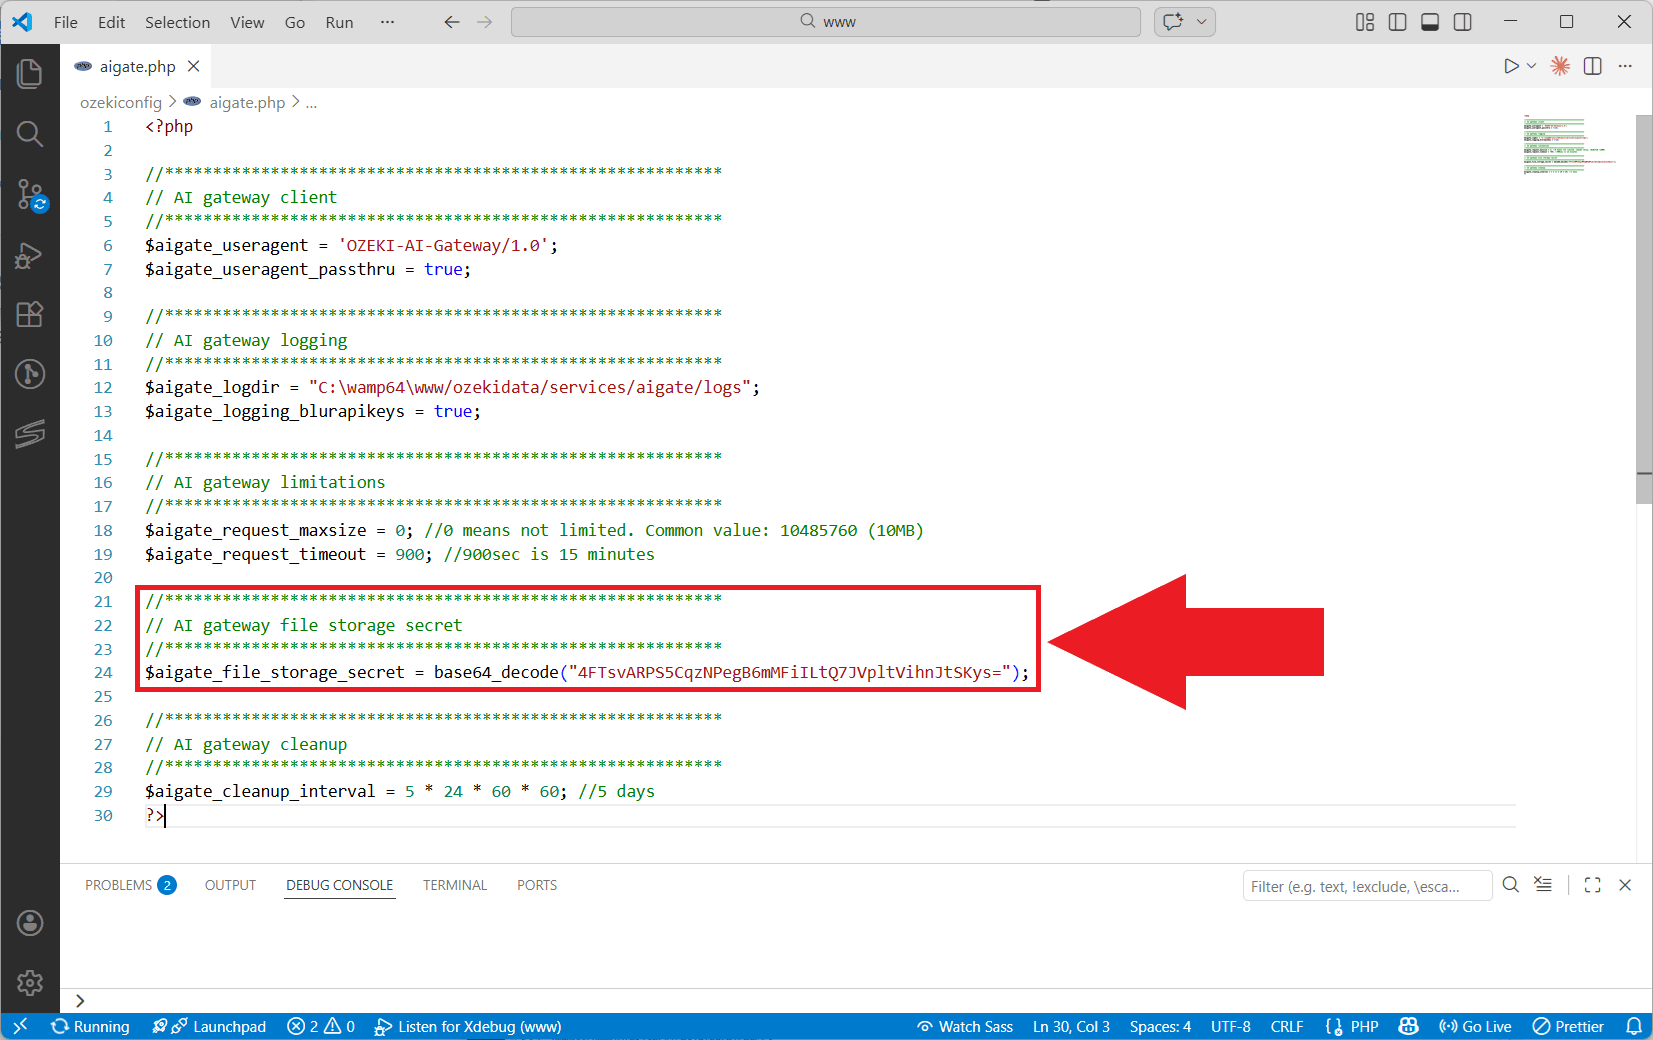Toggle the bottom panel visibility

tap(1430, 22)
